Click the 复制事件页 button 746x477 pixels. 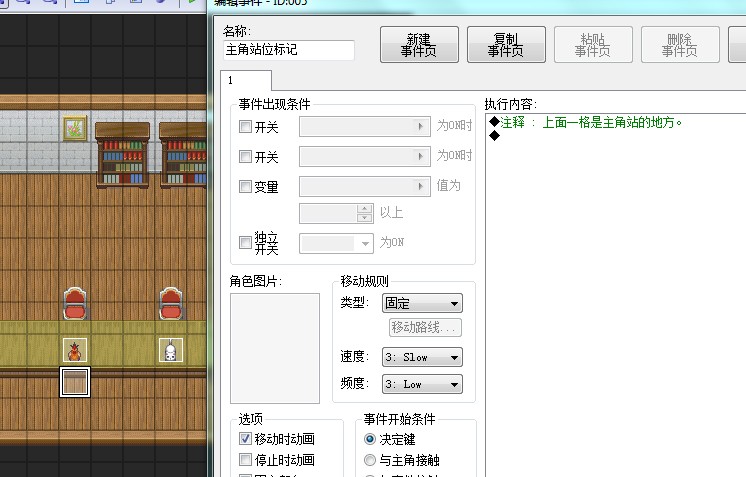coord(506,45)
